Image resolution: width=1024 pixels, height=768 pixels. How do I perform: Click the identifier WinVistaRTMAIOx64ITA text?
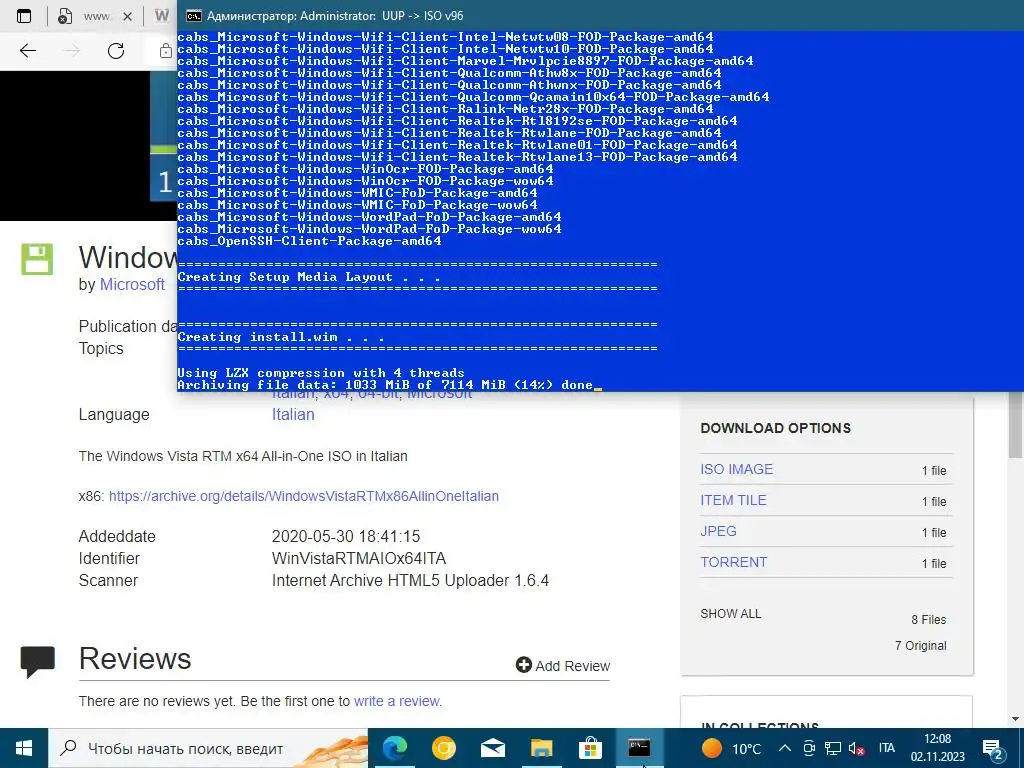tap(359, 558)
